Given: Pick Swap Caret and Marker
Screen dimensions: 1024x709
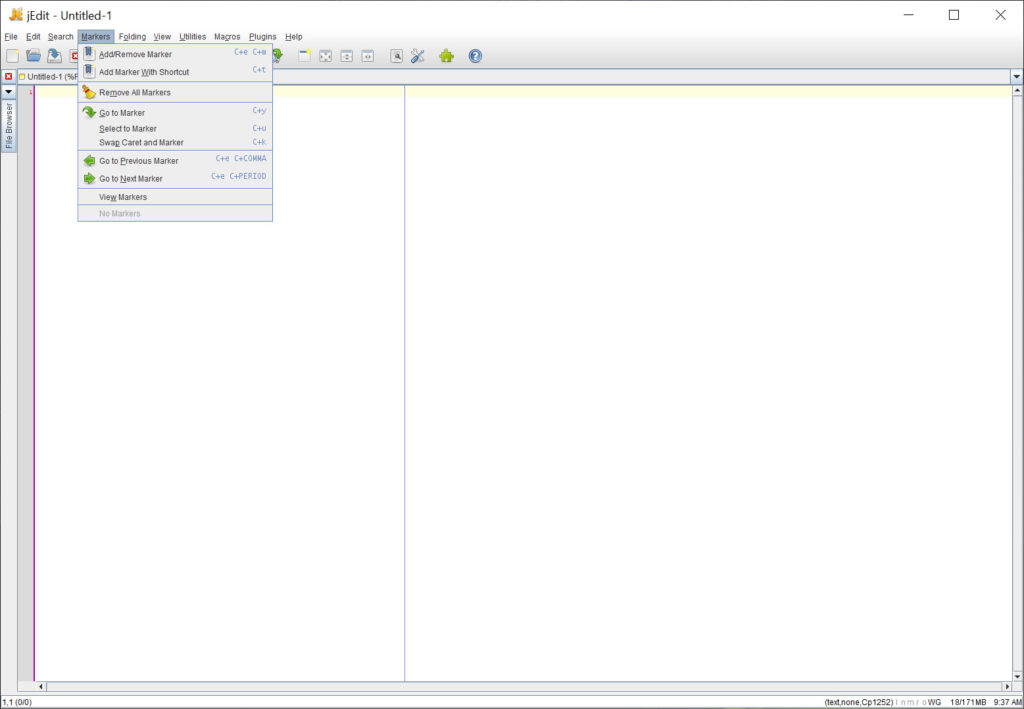Looking at the screenshot, I should pyautogui.click(x=175, y=142).
